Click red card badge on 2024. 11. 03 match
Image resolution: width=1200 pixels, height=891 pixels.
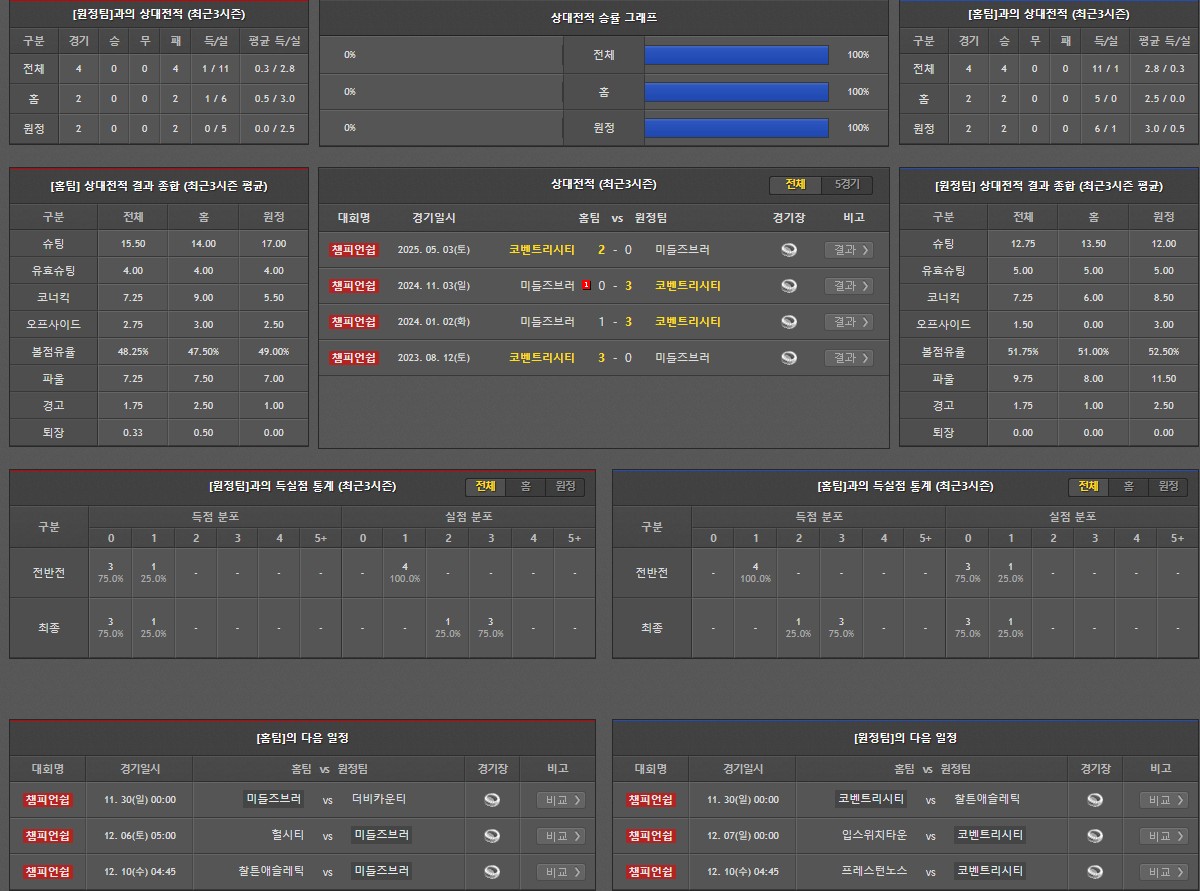coord(586,286)
